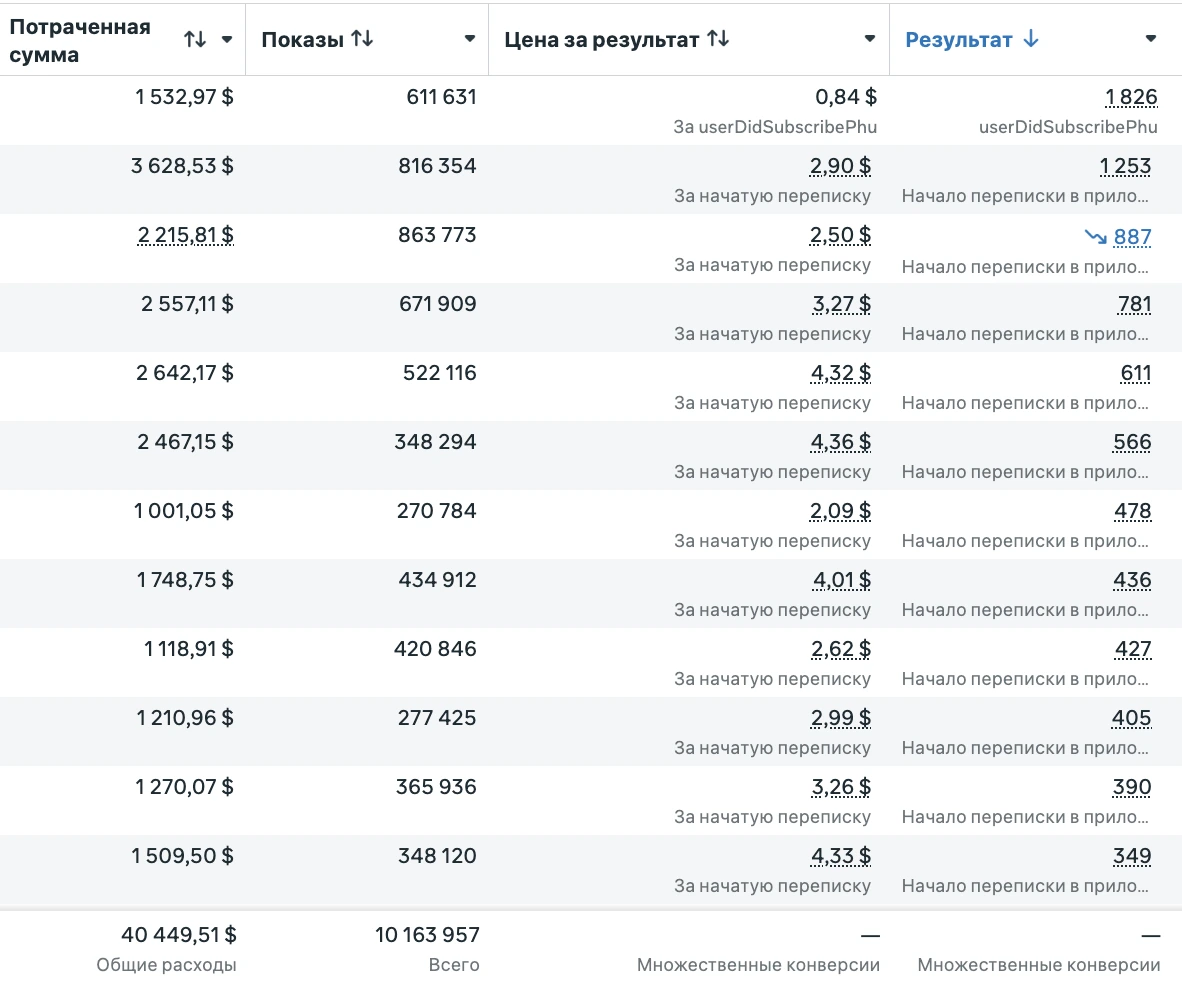The width and height of the screenshot is (1182, 1004).
Task: Select the Показы column header
Action: [303, 40]
